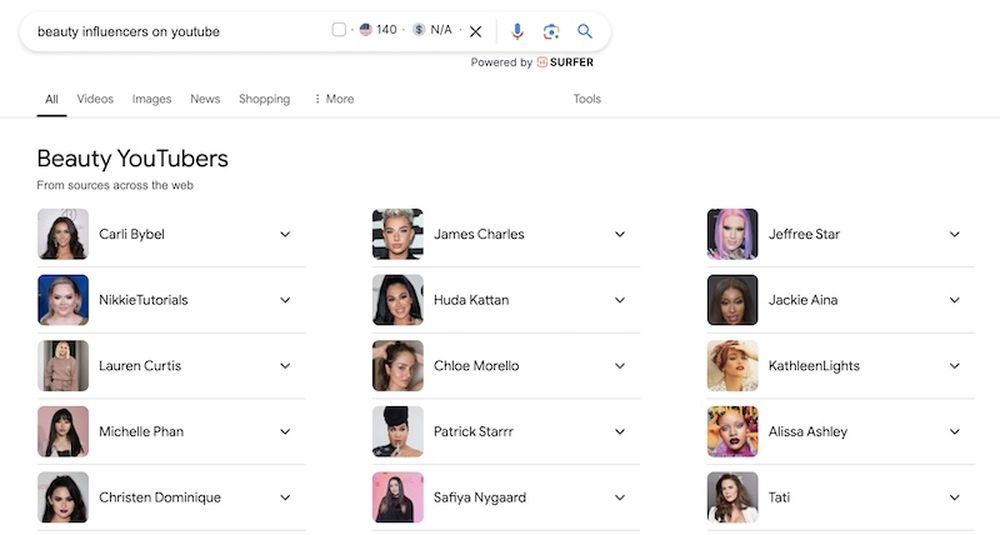
Task: Expand the KathleenLights entry
Action: 955,365
